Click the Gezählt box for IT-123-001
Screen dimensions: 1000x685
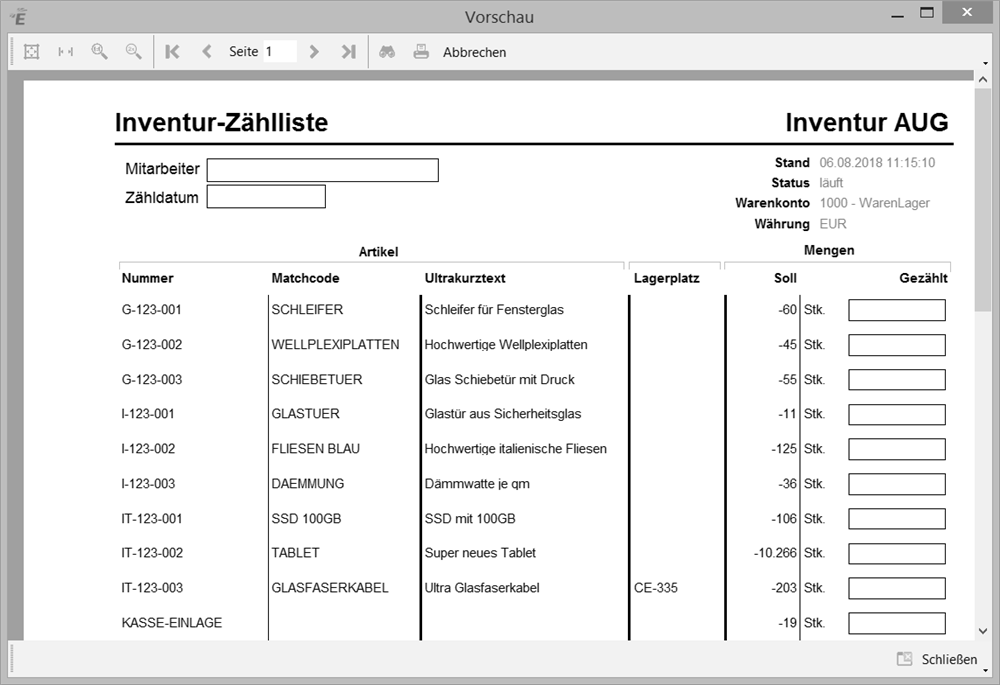pos(897,519)
